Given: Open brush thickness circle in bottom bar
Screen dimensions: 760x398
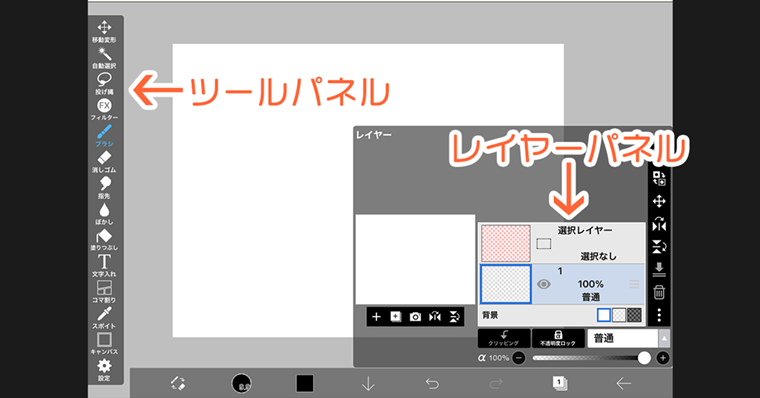Looking at the screenshot, I should 241,383.
